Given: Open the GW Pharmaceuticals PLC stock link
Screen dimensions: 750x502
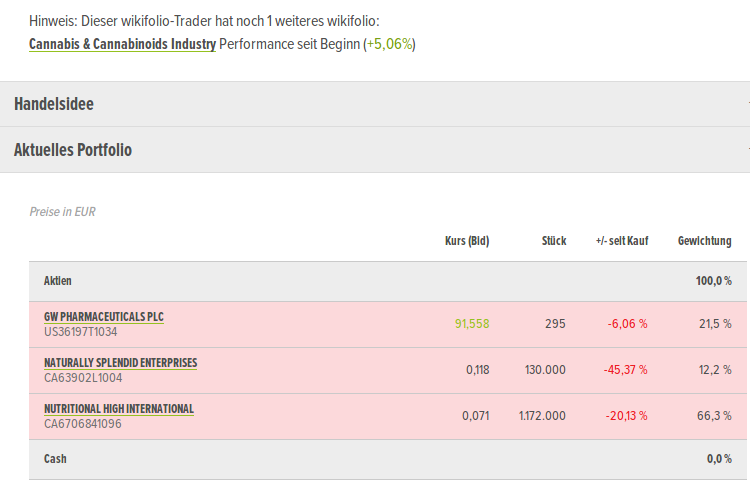Looking at the screenshot, I should point(104,317).
